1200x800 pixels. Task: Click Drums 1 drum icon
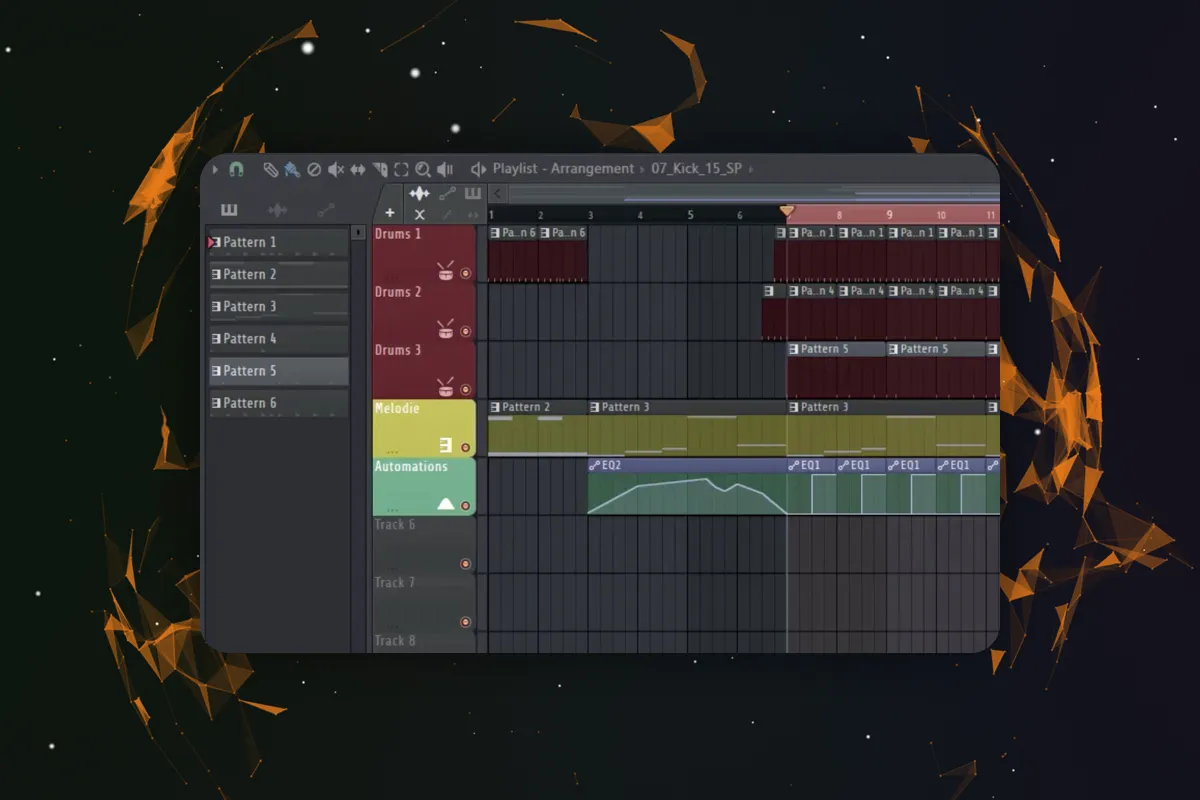coord(446,271)
